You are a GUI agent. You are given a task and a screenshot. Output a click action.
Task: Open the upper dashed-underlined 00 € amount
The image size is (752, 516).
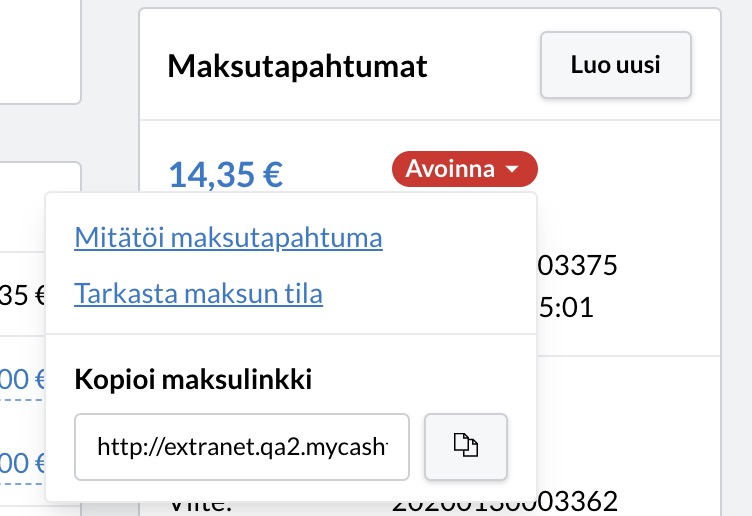click(22, 380)
